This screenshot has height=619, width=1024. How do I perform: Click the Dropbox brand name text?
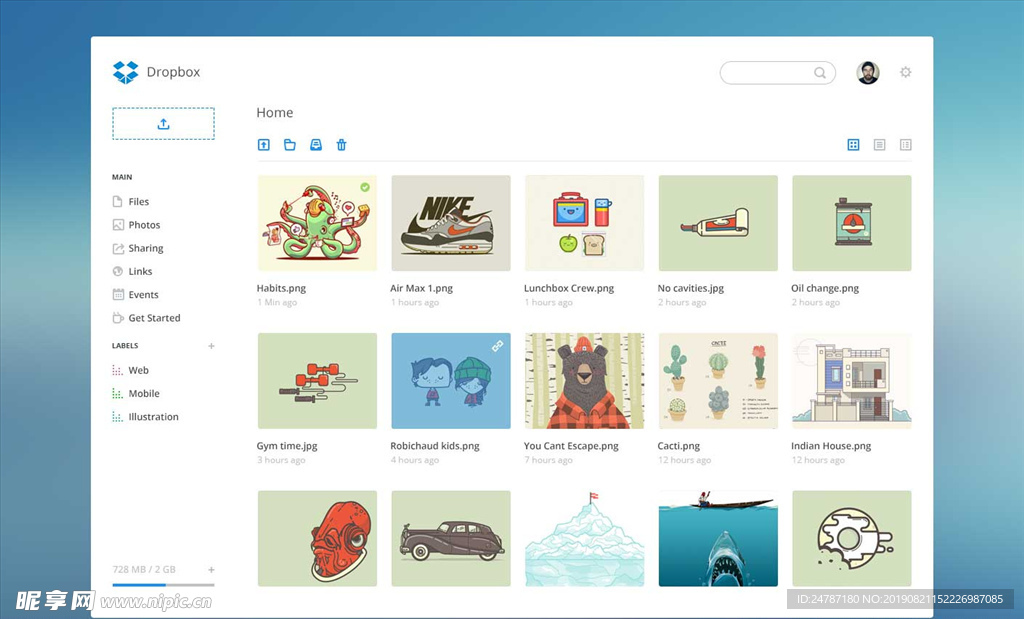point(173,72)
